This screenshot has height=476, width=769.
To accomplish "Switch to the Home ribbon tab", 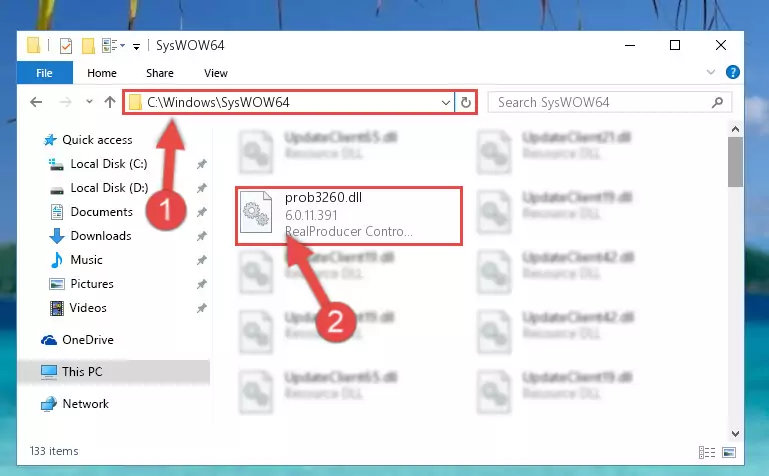I will click(x=102, y=73).
